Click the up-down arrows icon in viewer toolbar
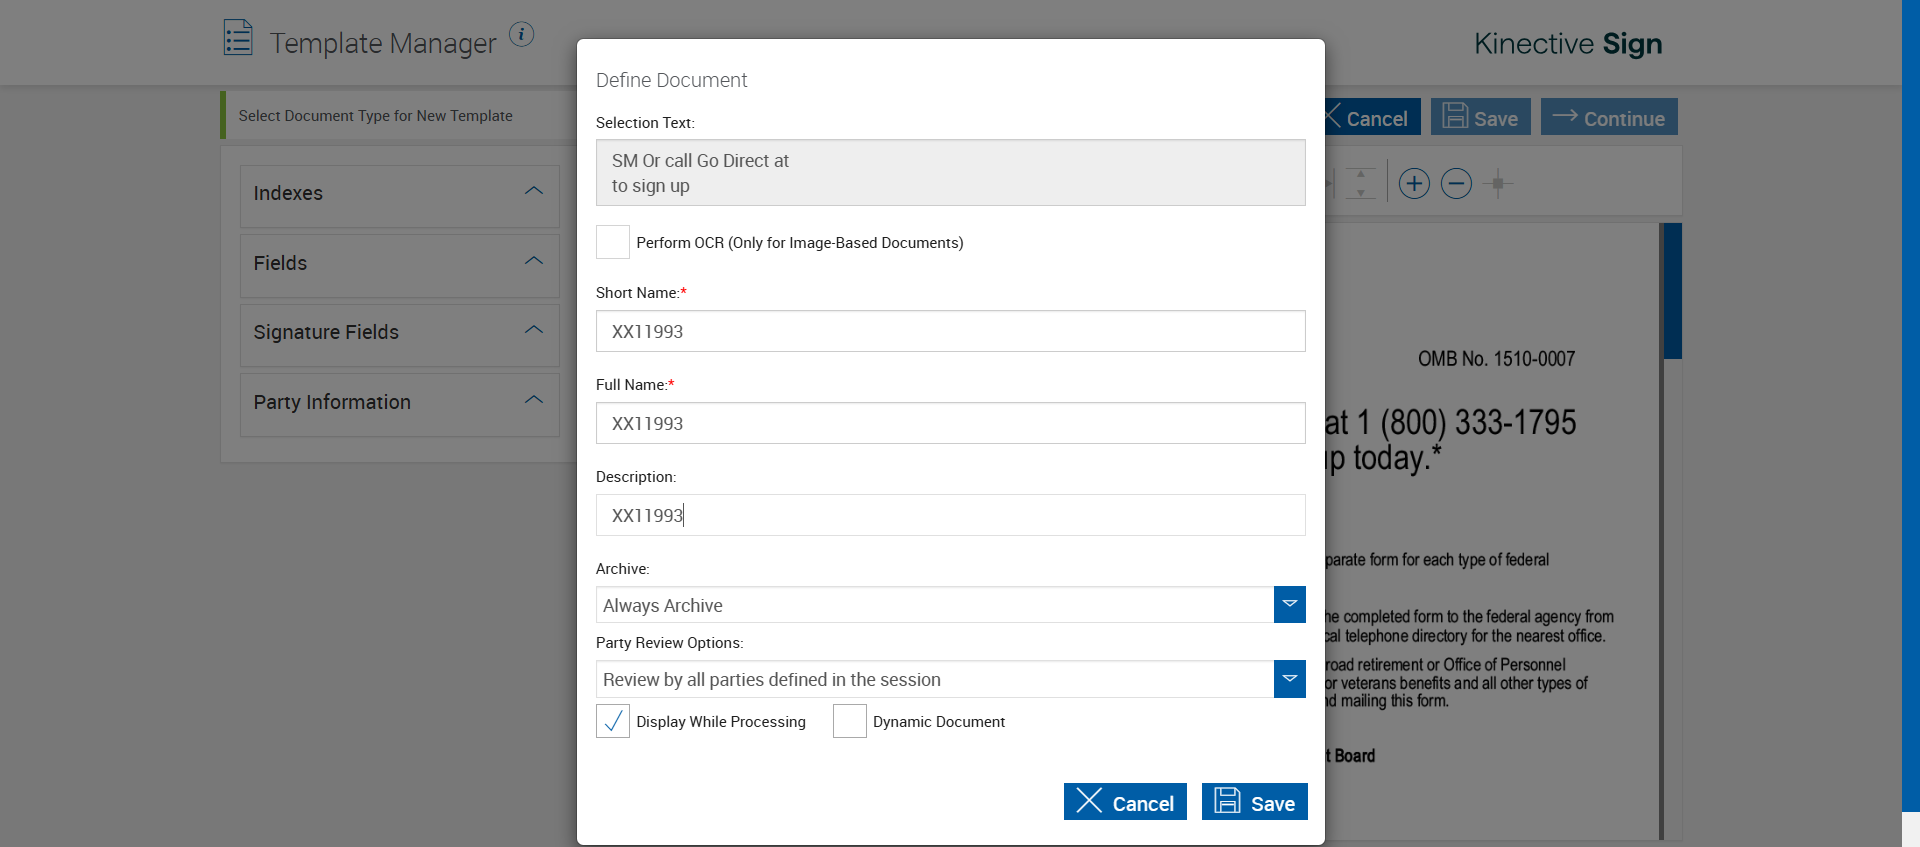 pos(1360,184)
